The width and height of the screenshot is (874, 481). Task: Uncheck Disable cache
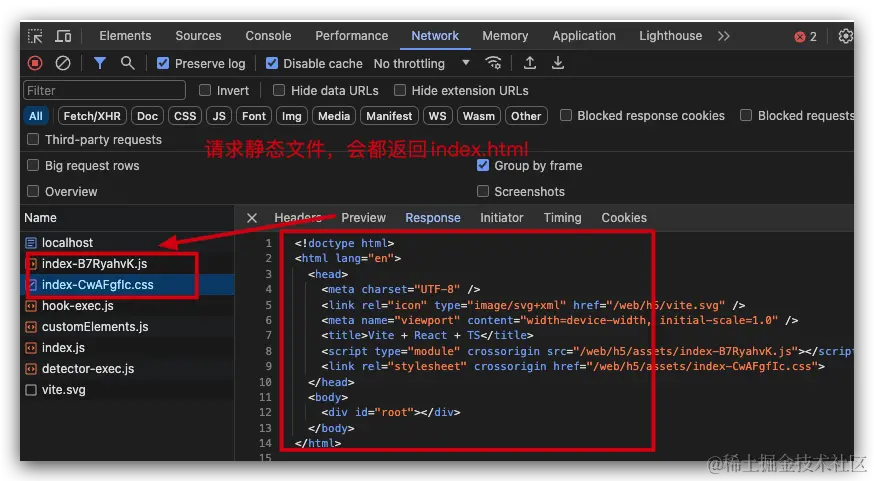(271, 64)
